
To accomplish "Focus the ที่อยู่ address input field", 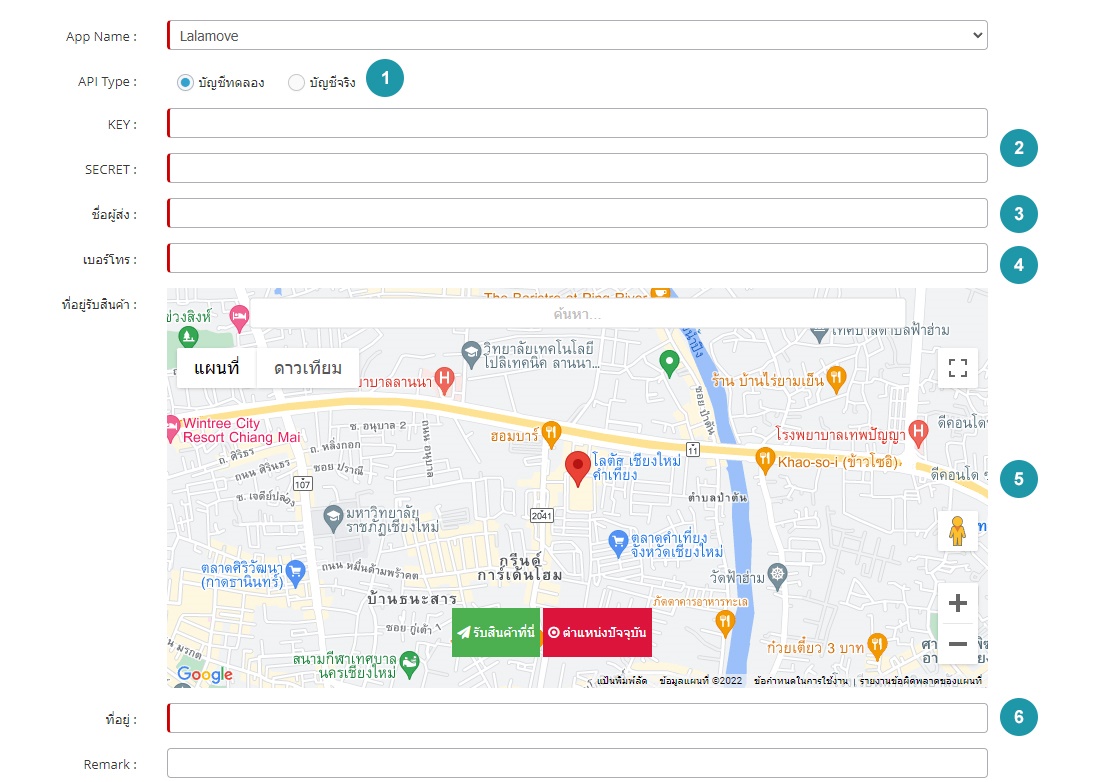I will [x=577, y=718].
